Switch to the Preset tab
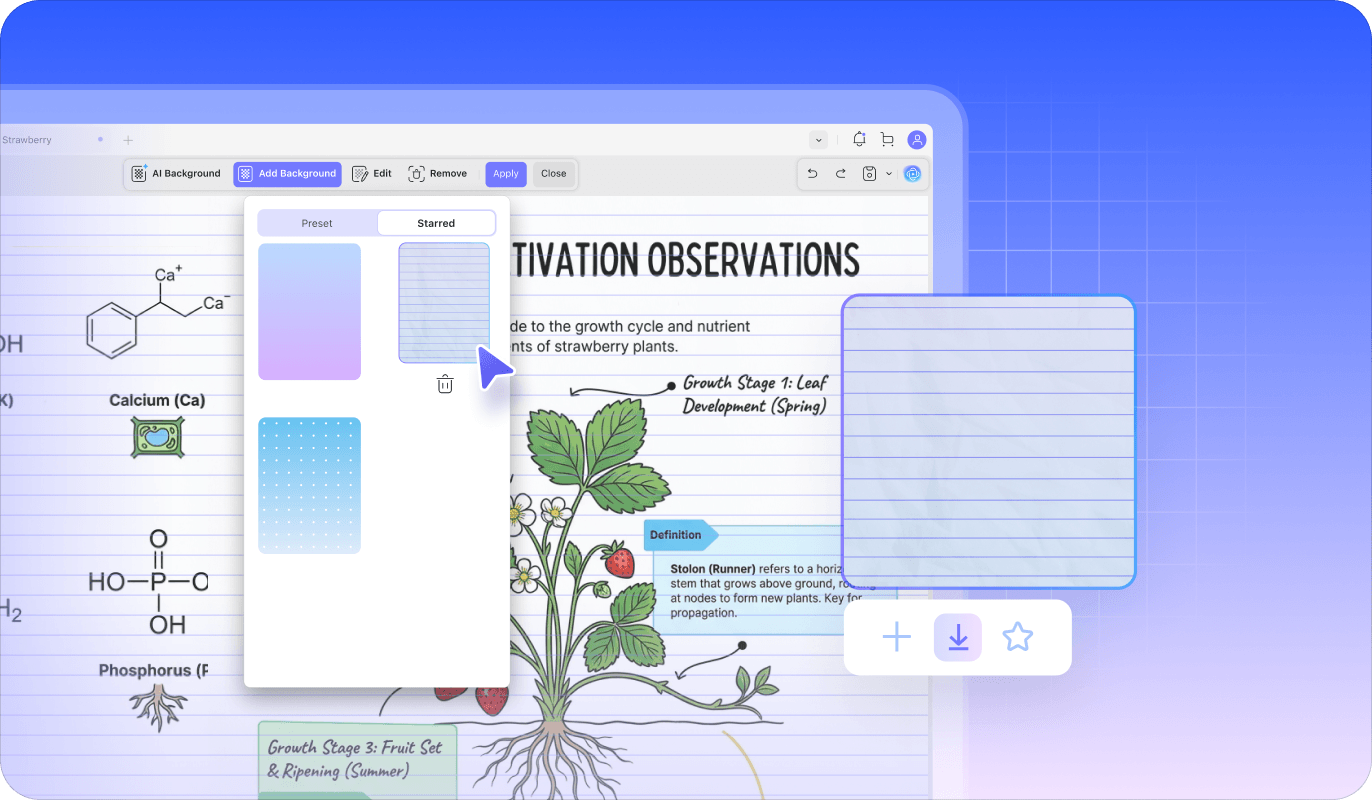 click(x=317, y=223)
